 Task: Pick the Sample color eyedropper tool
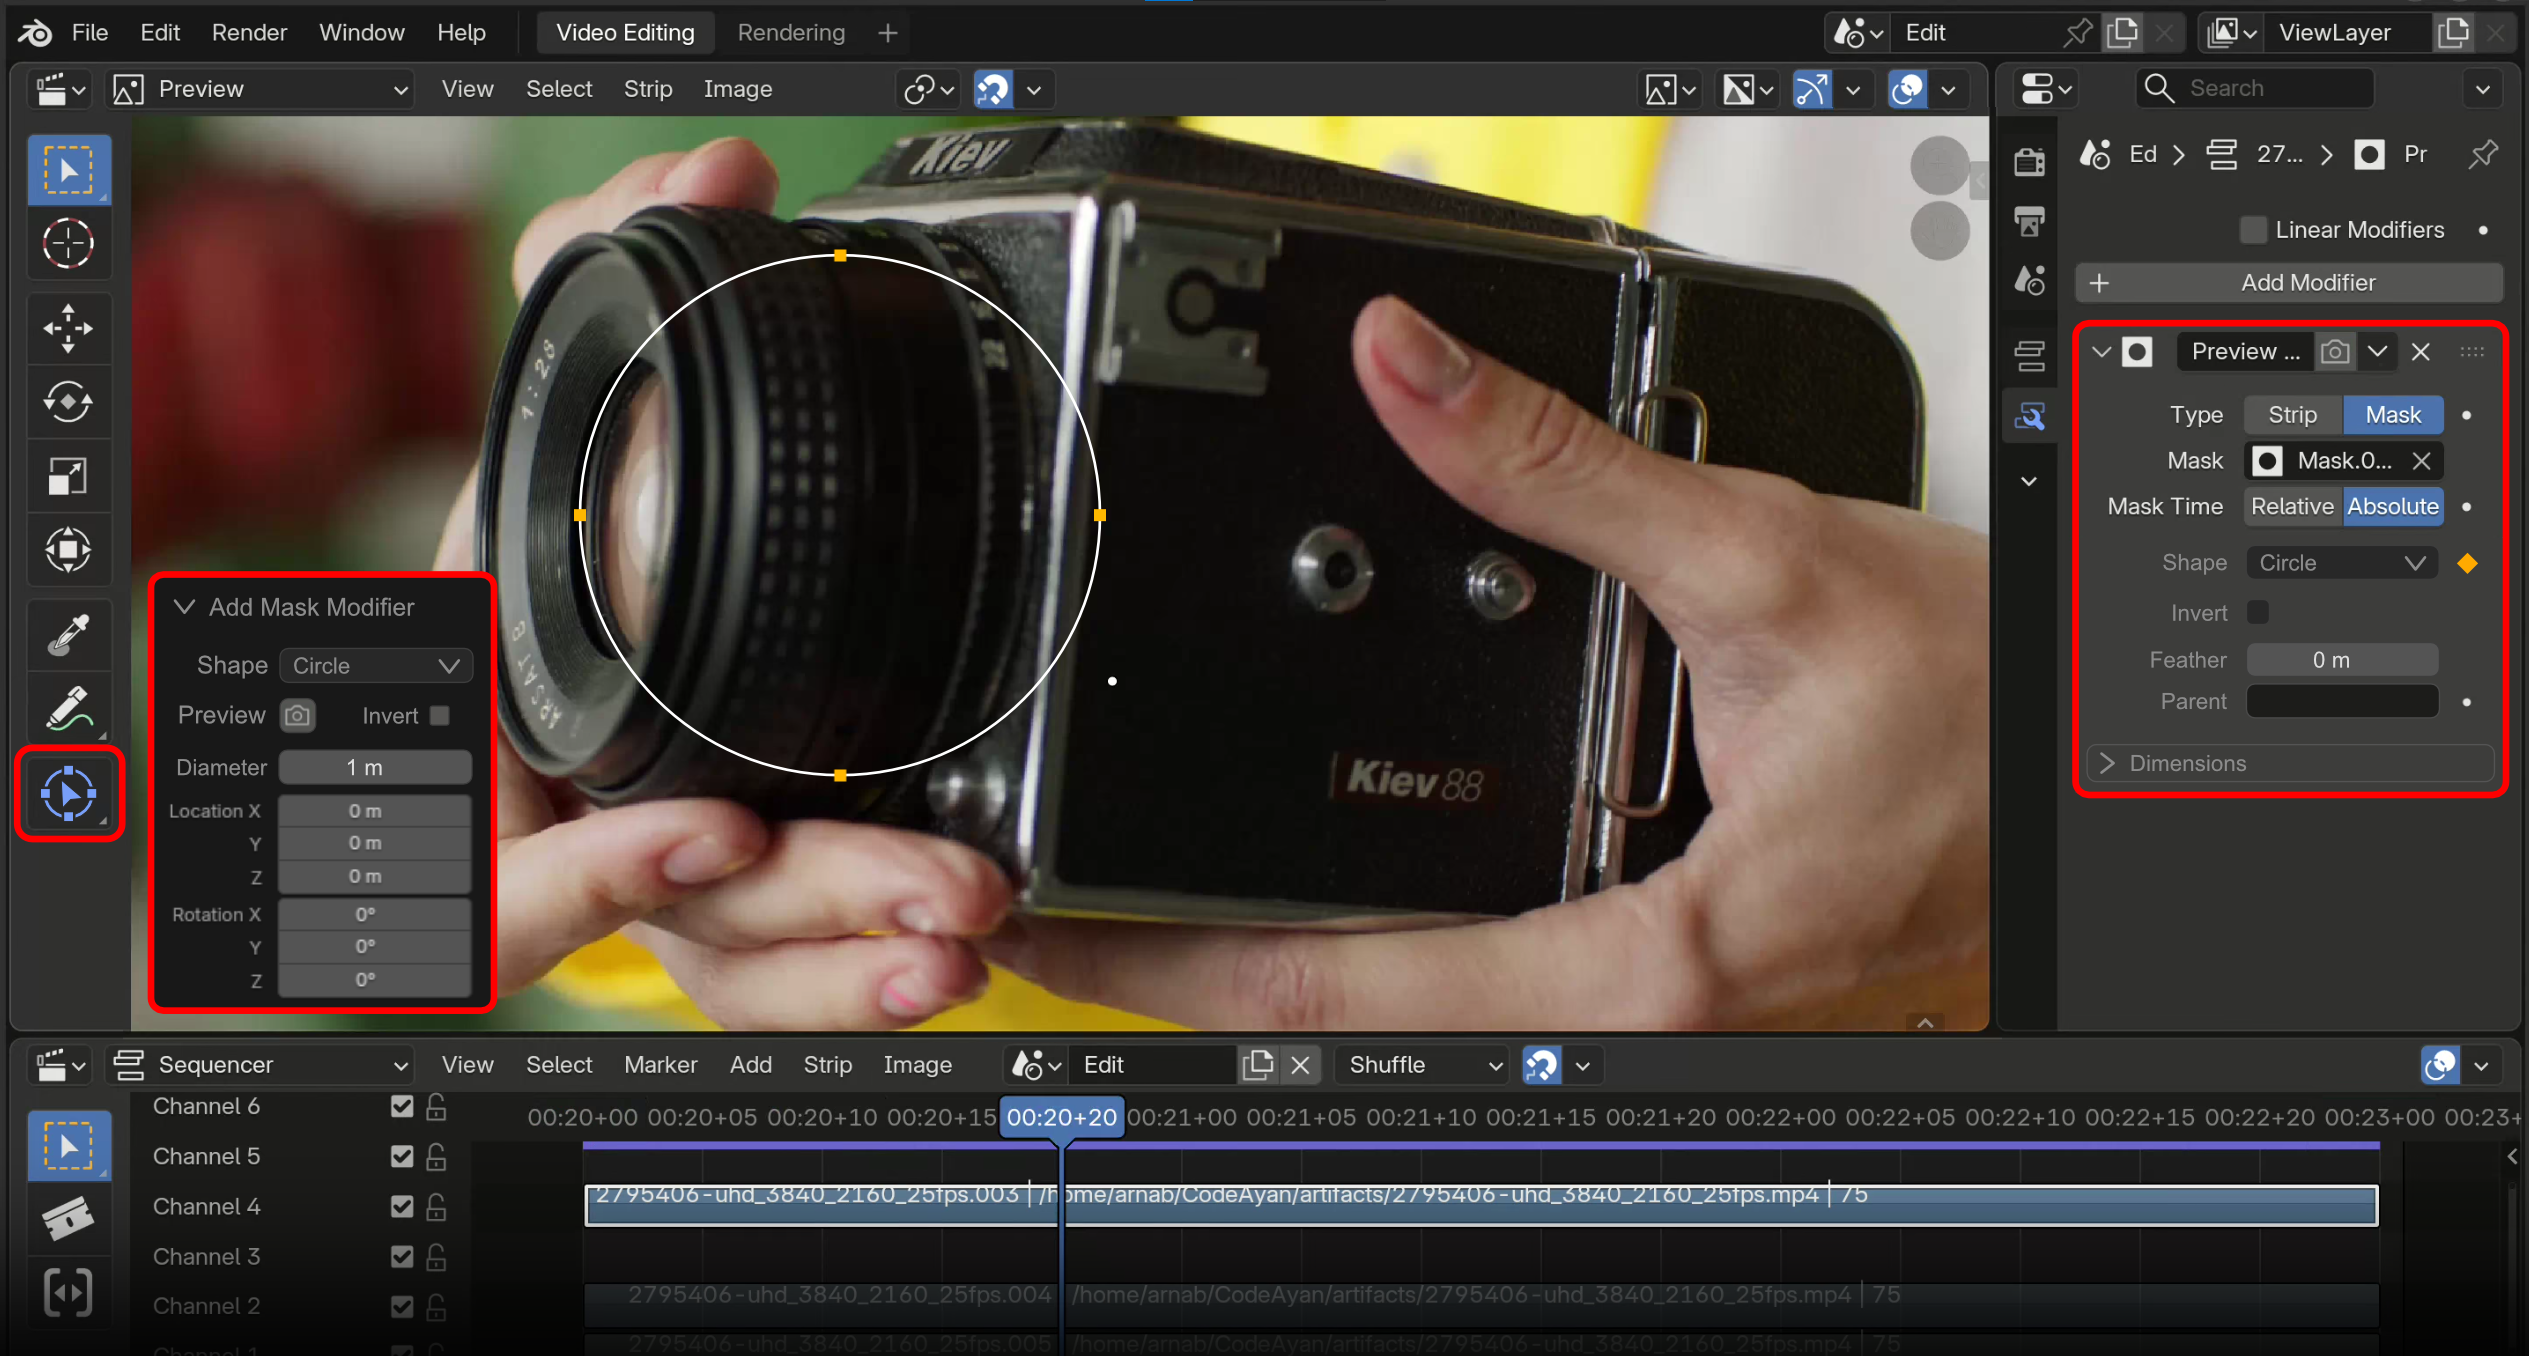pyautogui.click(x=68, y=634)
